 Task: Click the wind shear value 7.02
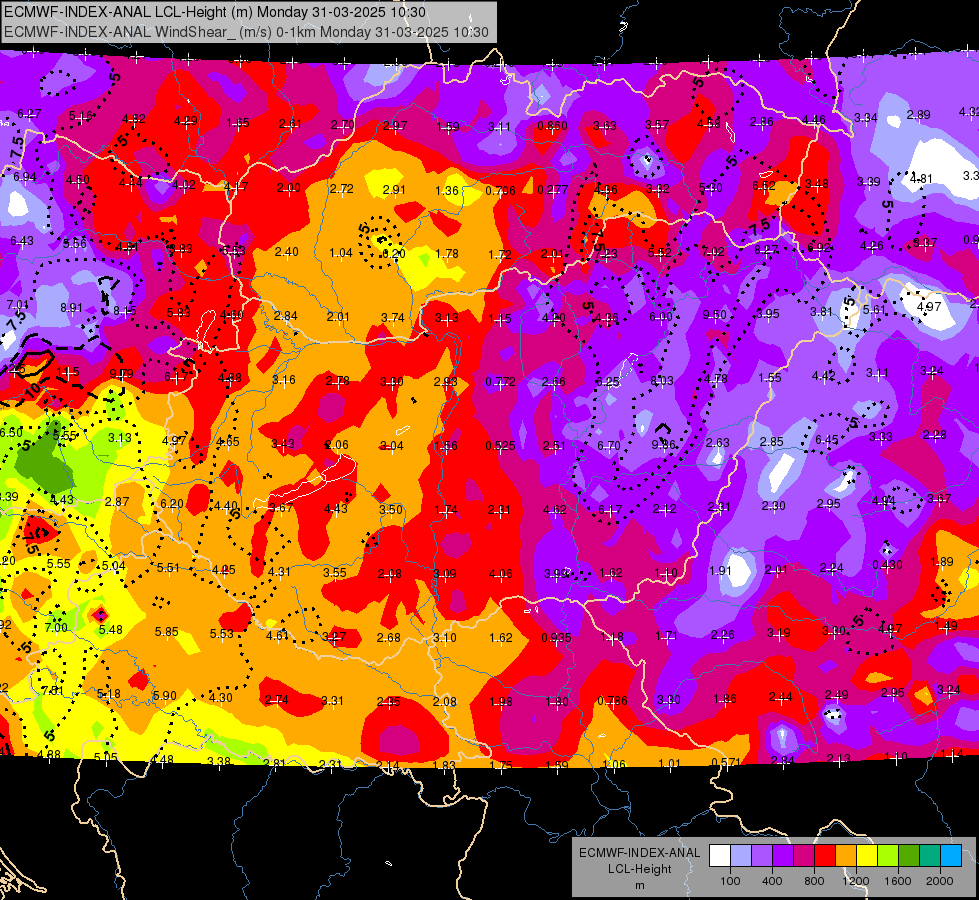[713, 252]
